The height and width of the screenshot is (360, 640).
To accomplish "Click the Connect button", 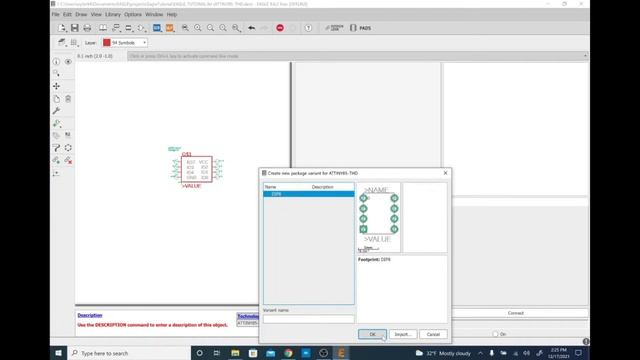I will click(516, 313).
